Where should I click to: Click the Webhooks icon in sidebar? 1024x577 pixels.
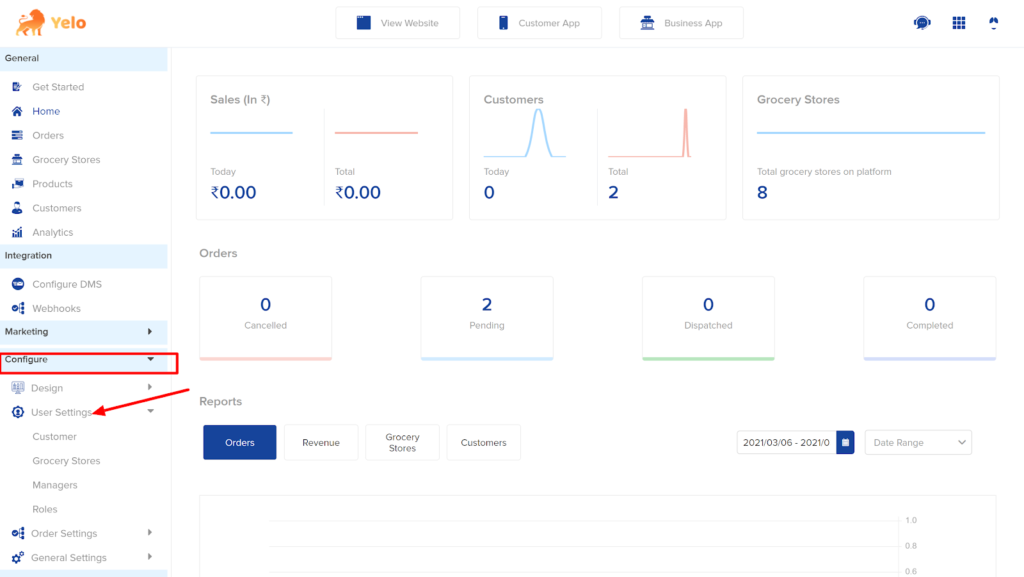click(x=18, y=308)
